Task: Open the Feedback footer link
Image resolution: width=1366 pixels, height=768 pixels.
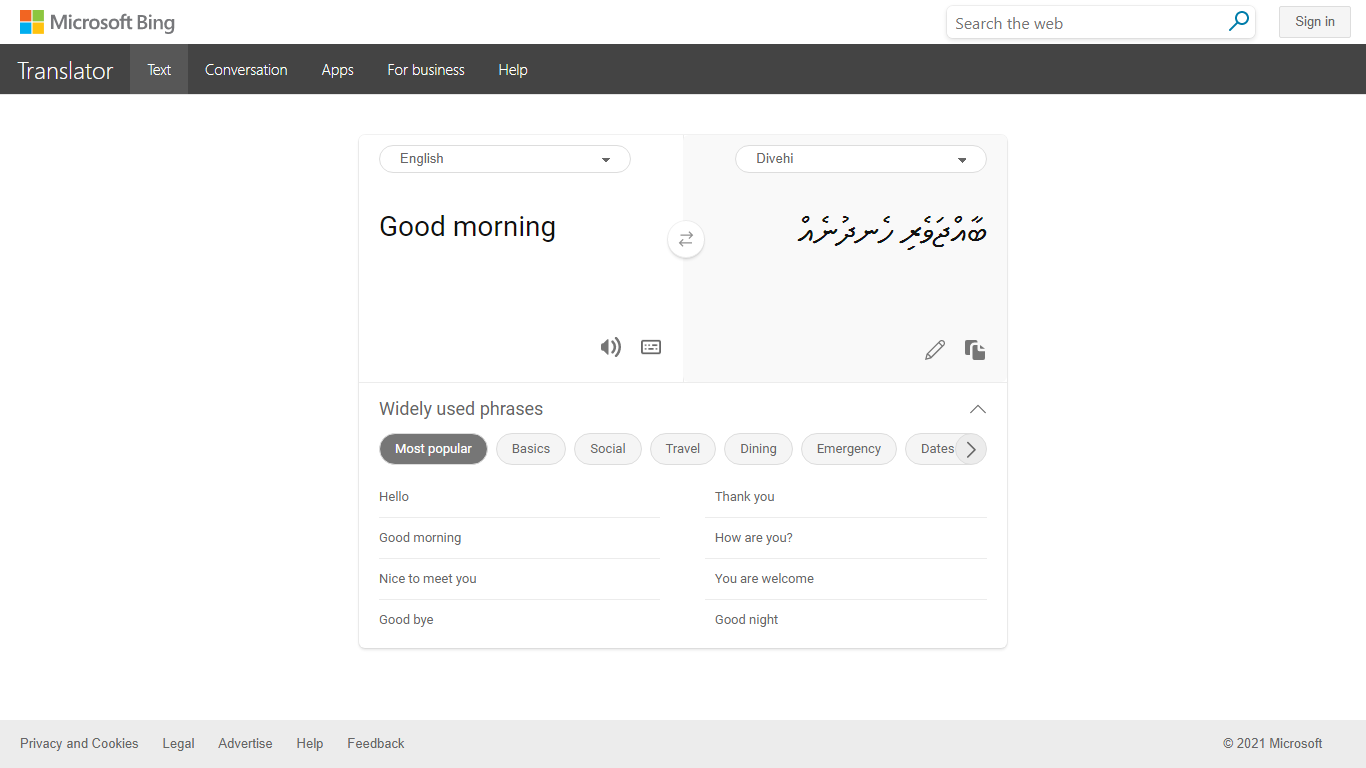Action: 376,743
